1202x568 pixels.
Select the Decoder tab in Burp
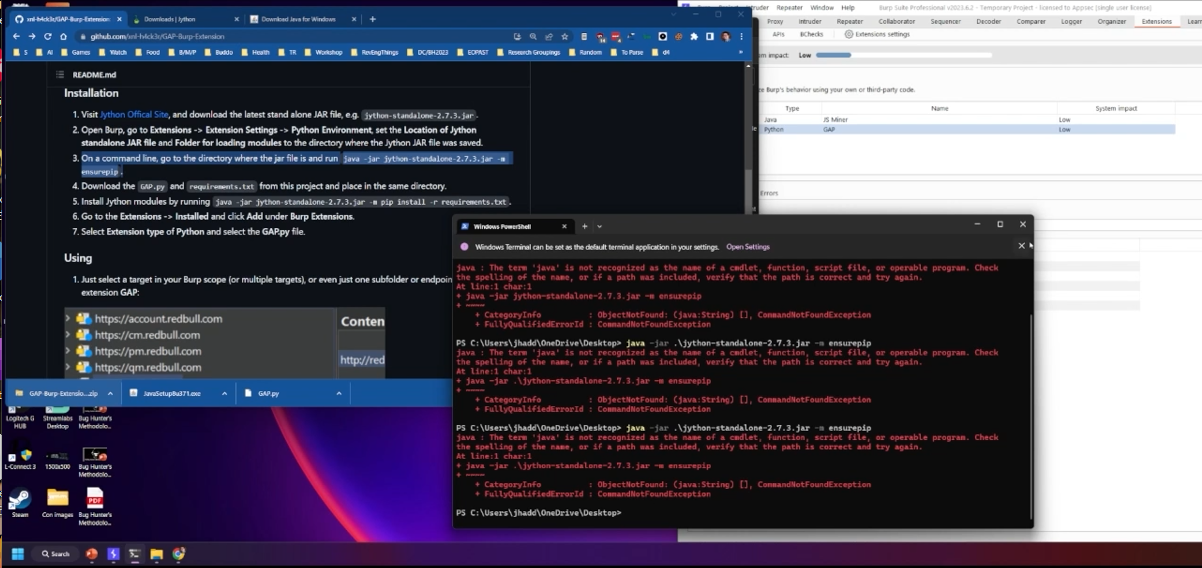coord(988,21)
